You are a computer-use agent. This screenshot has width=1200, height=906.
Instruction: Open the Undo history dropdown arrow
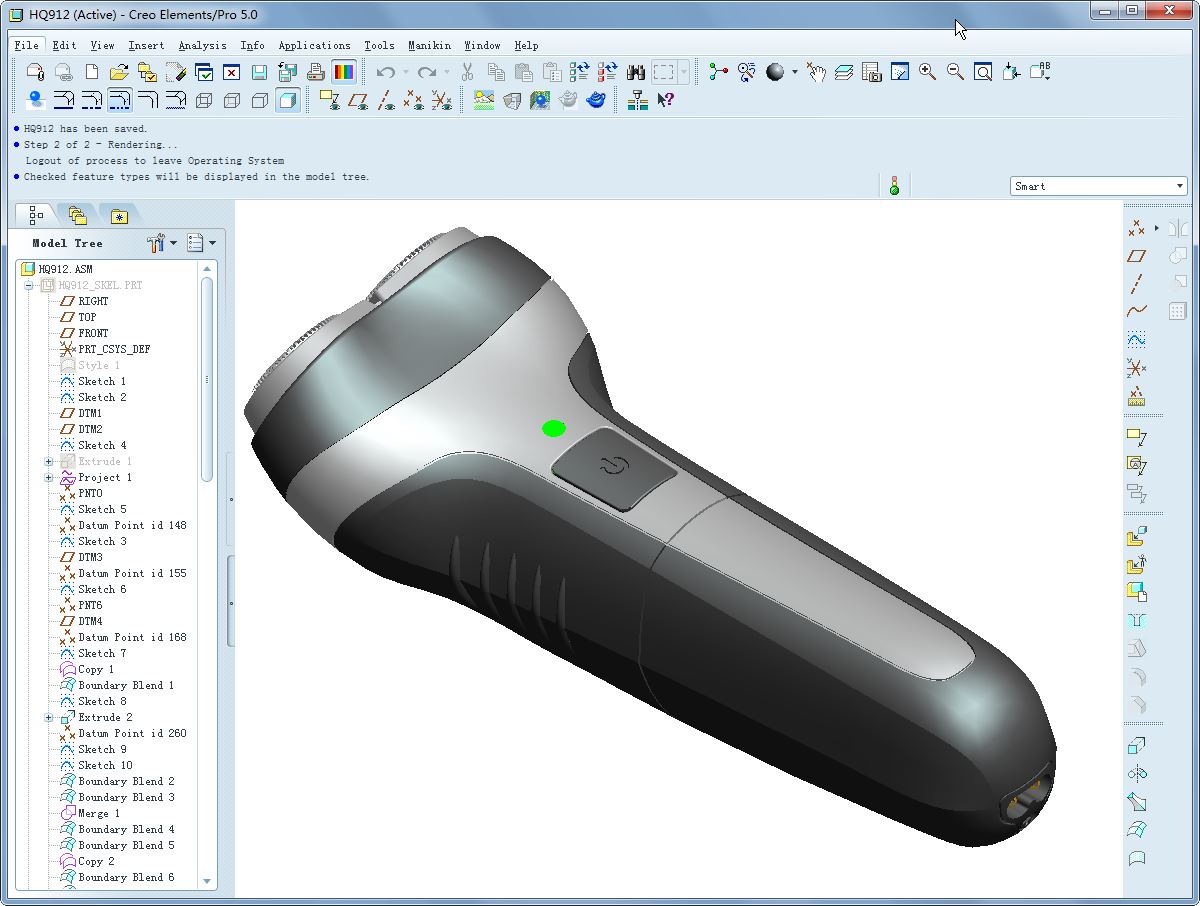[x=405, y=72]
